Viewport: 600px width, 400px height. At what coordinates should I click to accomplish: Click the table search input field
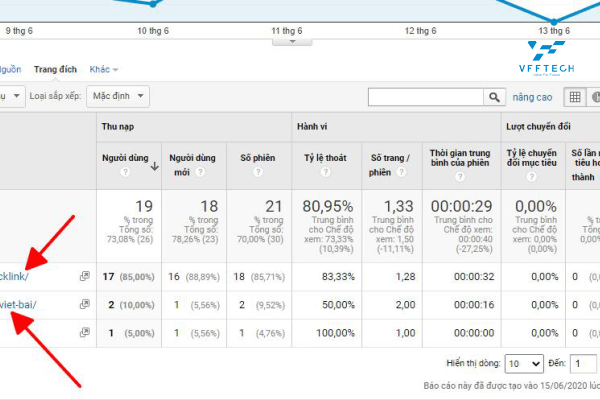pos(426,97)
